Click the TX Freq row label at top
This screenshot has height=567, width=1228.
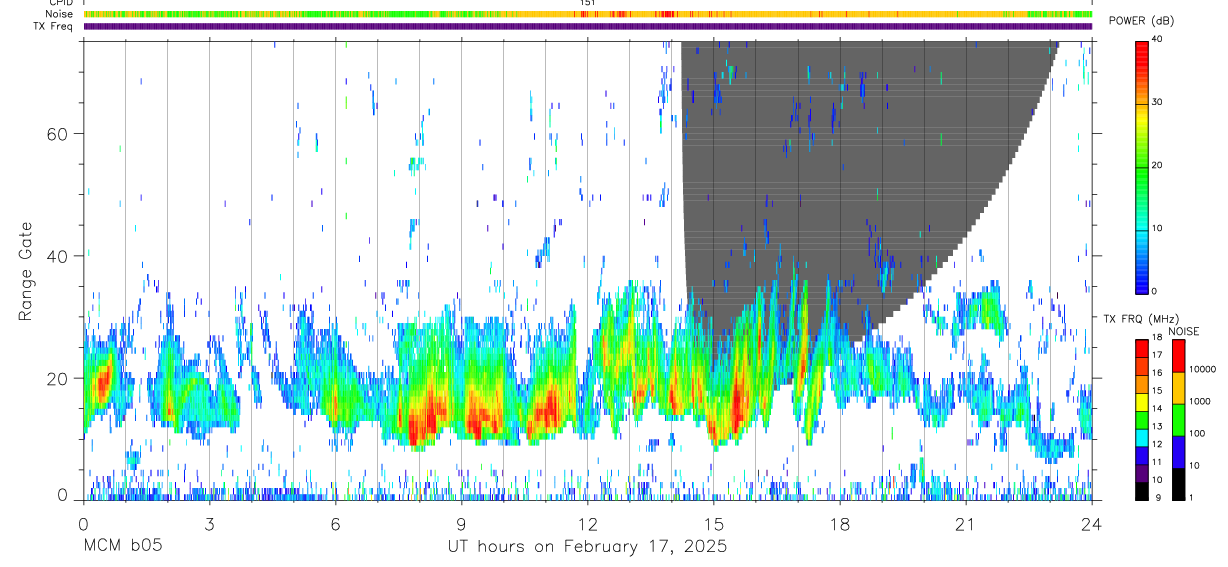click(x=51, y=26)
